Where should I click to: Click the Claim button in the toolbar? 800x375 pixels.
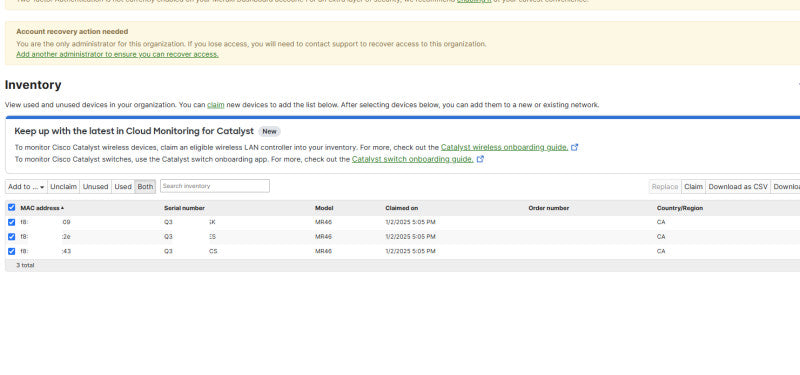click(x=693, y=187)
